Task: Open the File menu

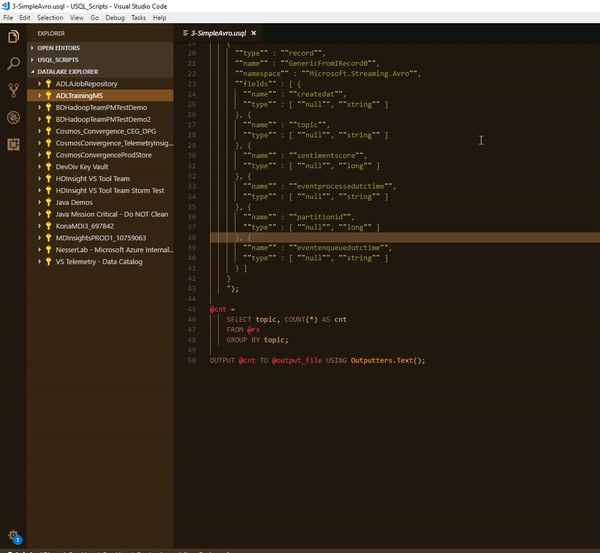Action: click(8, 18)
